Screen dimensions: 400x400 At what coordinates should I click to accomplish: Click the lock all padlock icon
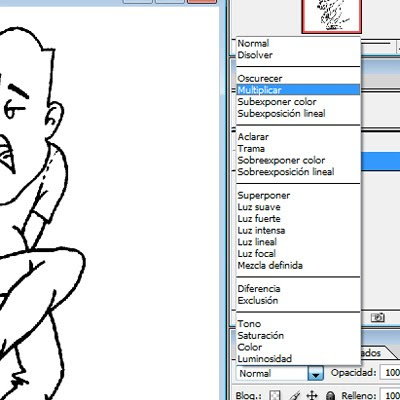[x=330, y=395]
